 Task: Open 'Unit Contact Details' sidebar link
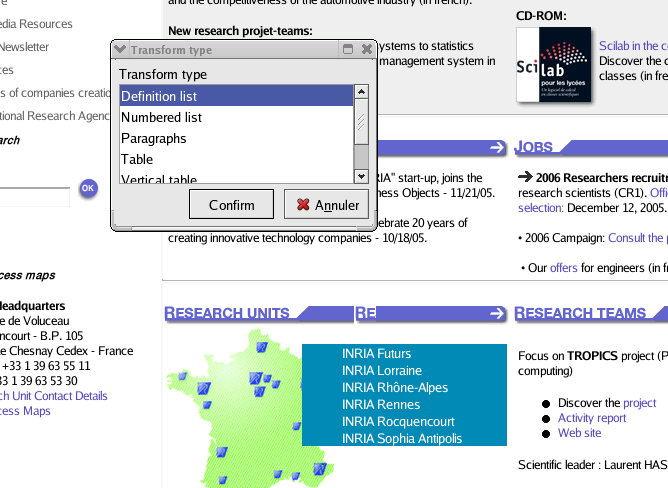tap(60, 396)
